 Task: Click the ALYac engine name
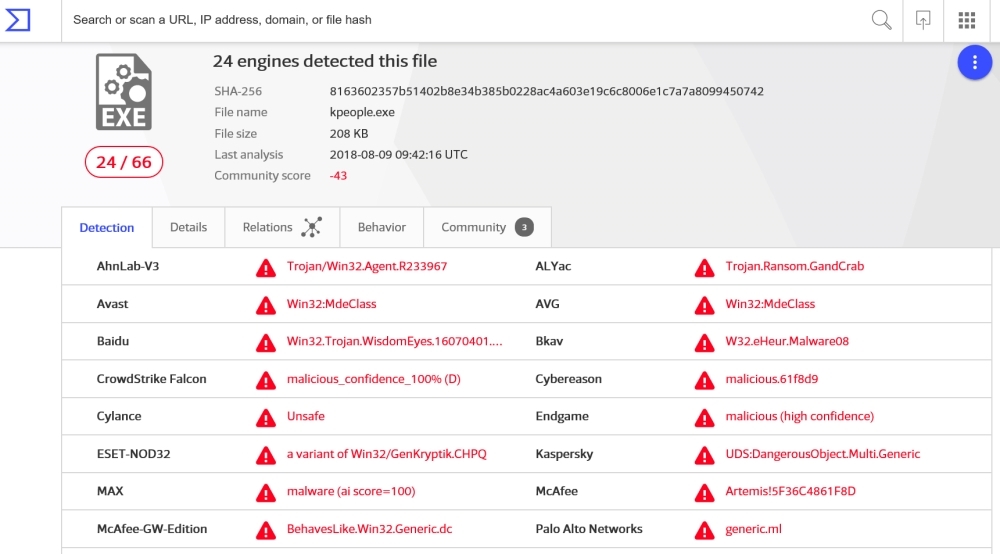coord(553,266)
